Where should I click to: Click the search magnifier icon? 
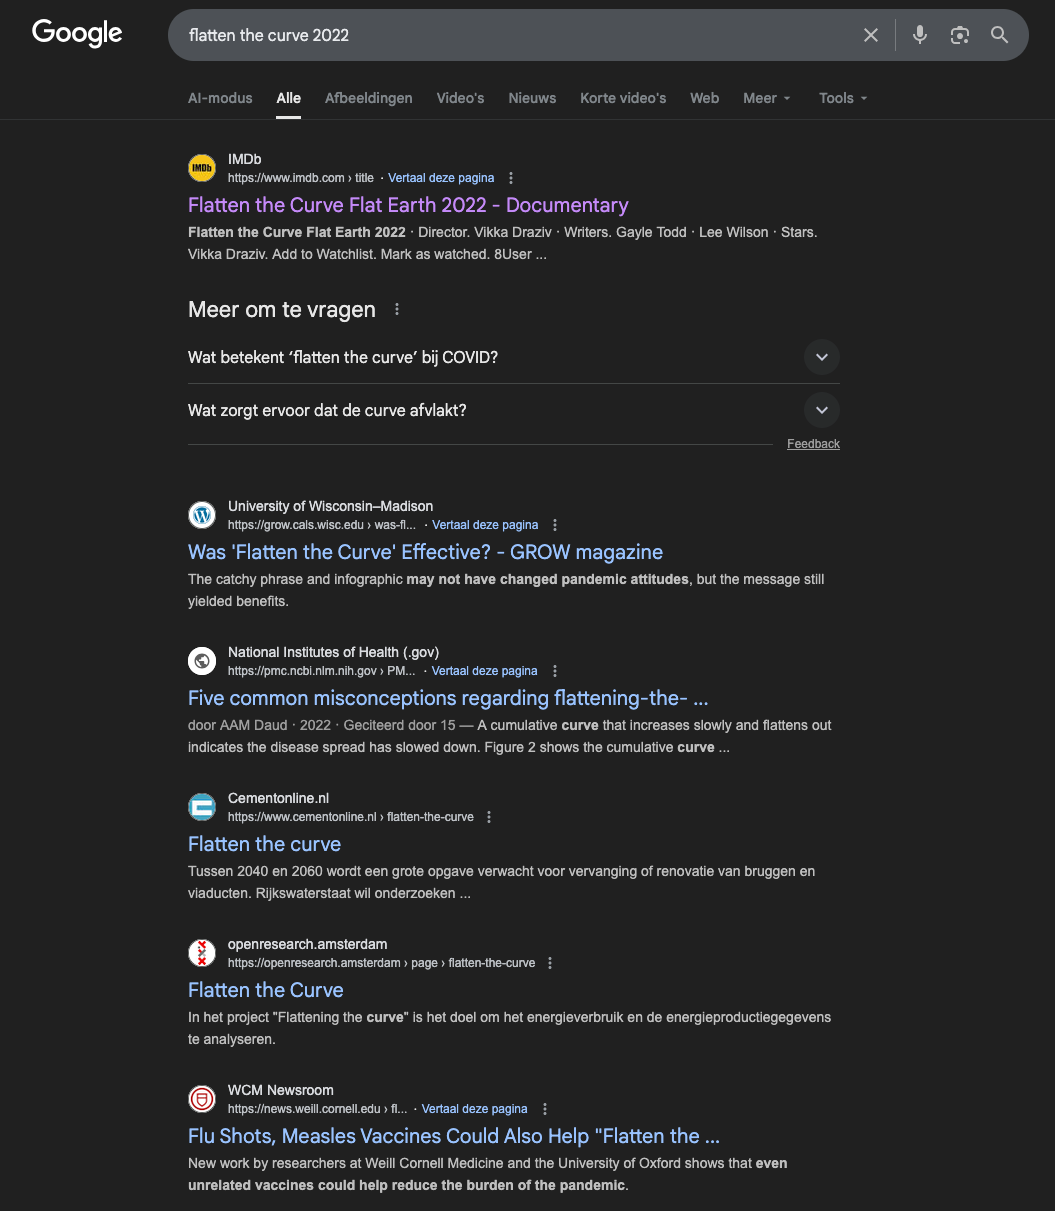(x=999, y=34)
